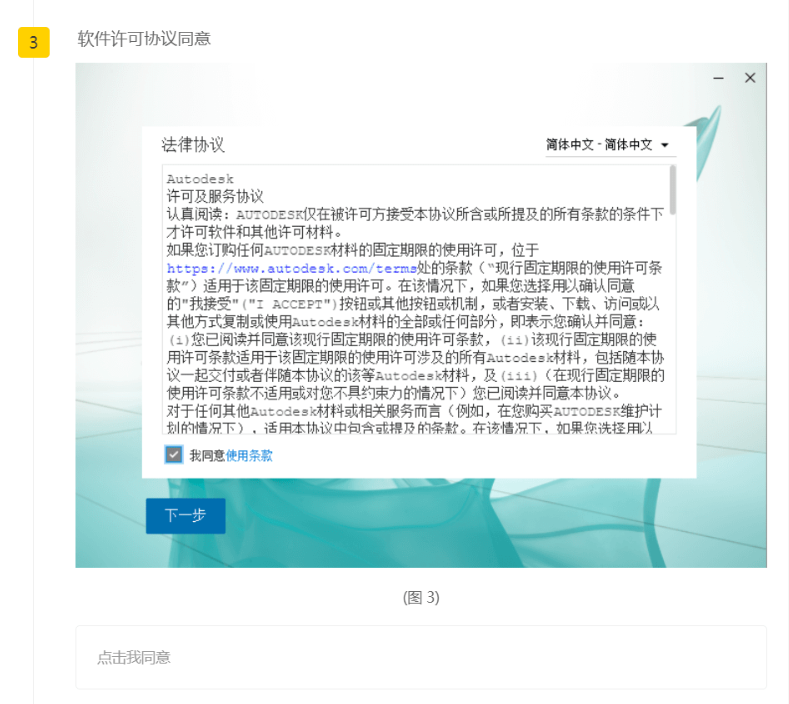
Task: Click the (图 3) image caption
Action: (421, 597)
